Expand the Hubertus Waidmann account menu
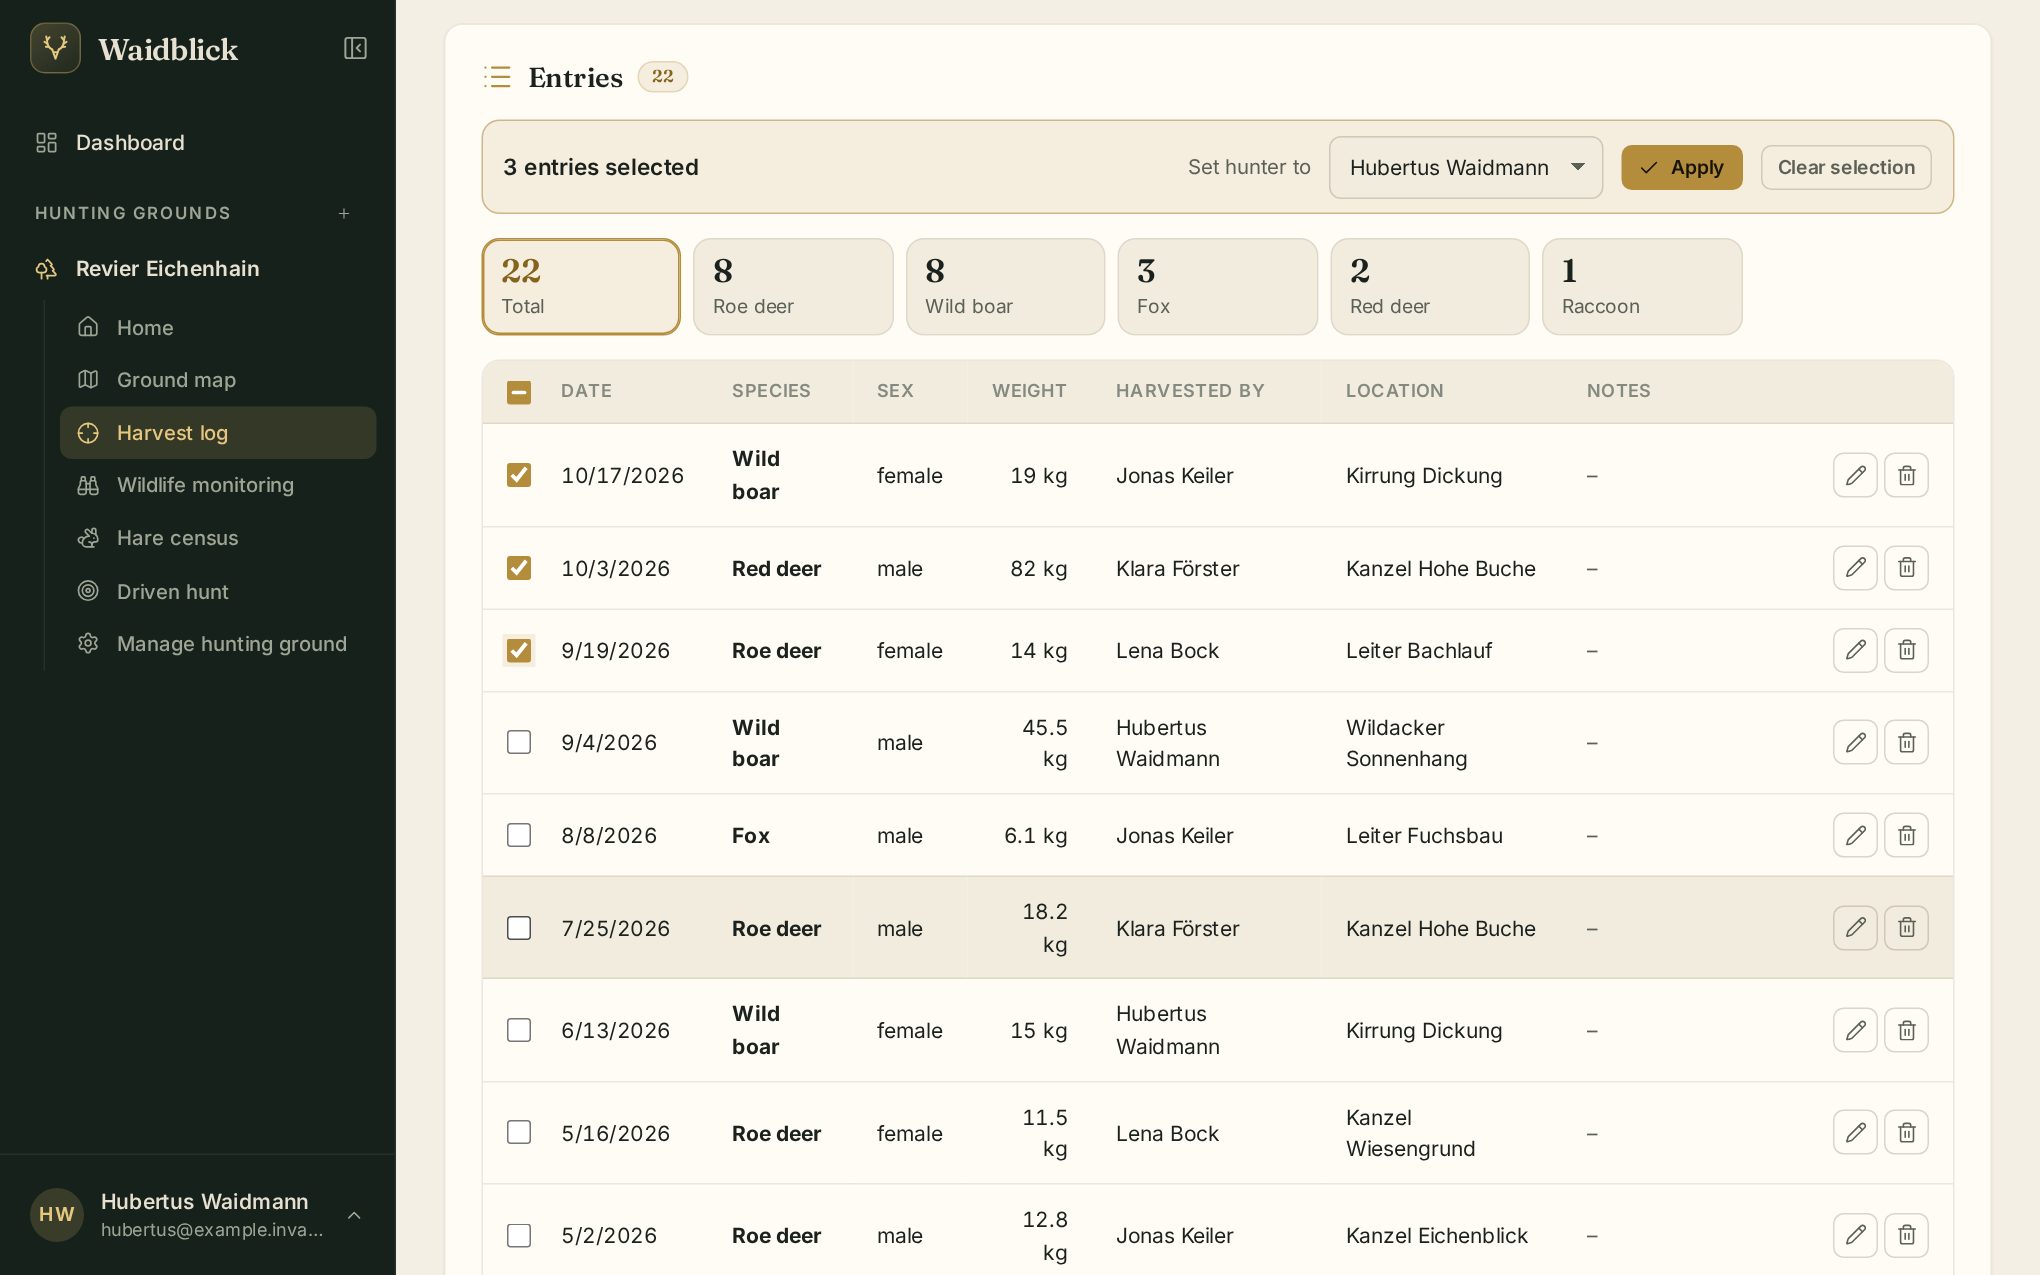Viewport: 2040px width, 1275px height. point(198,1214)
